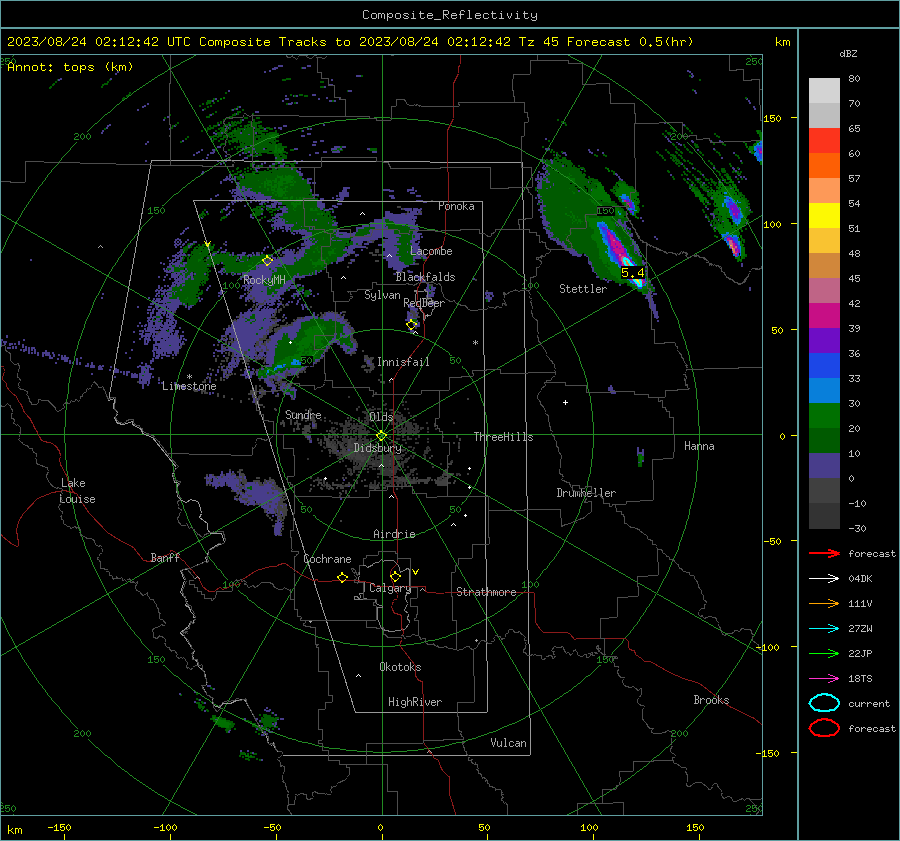Click the Airdrie label
This screenshot has width=900, height=841.
click(394, 534)
